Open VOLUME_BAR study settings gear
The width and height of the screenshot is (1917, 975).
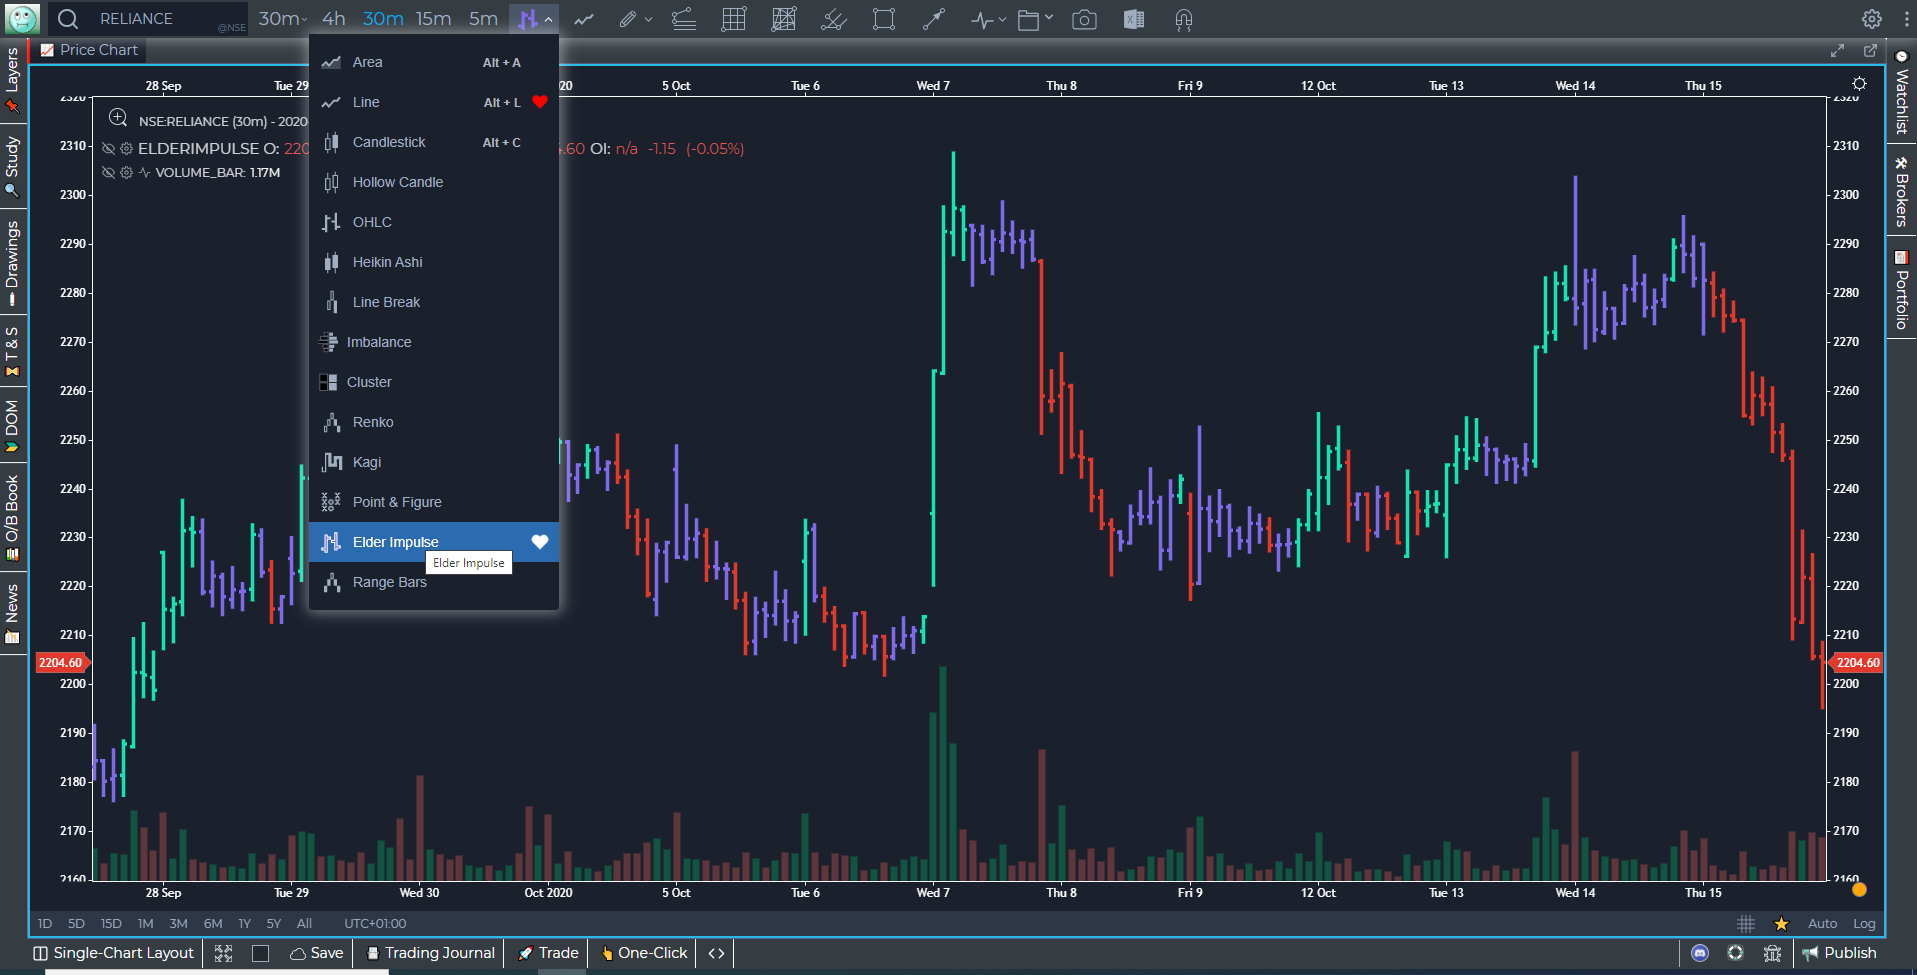[x=126, y=172]
